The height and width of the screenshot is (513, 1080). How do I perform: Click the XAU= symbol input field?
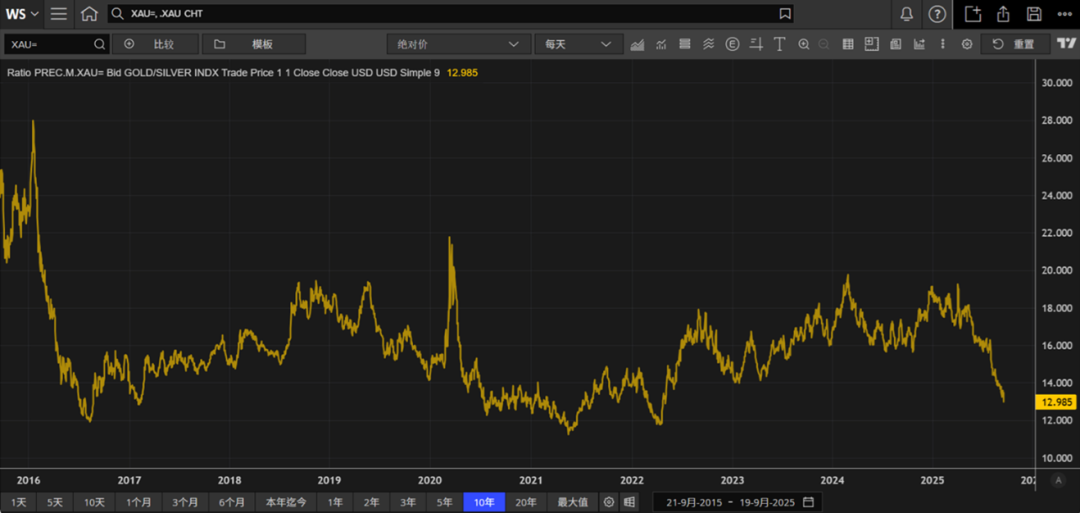pyautogui.click(x=50, y=44)
